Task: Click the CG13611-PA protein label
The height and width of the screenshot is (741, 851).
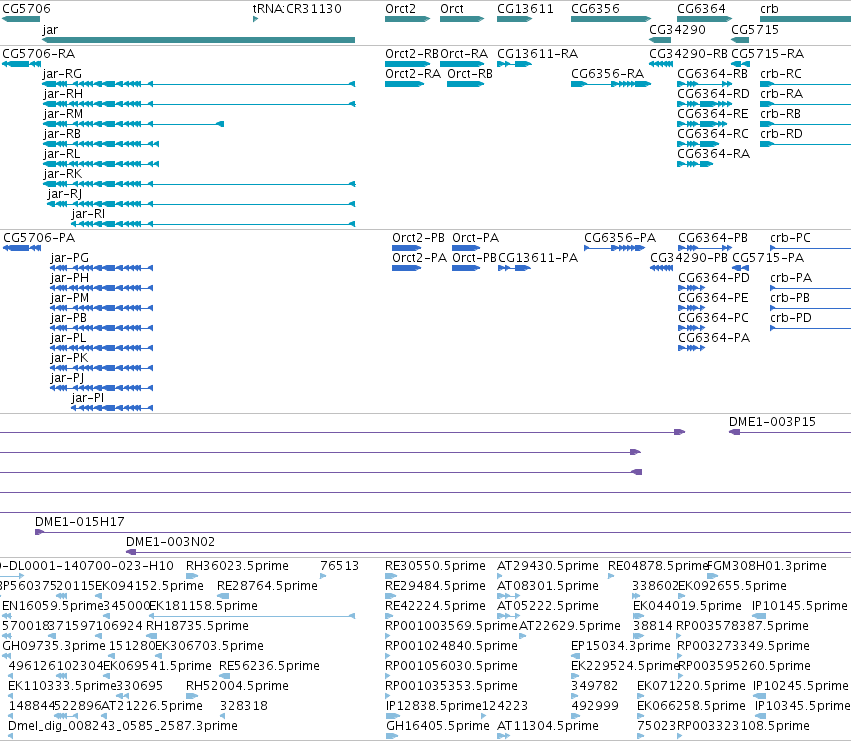Action: [x=538, y=258]
